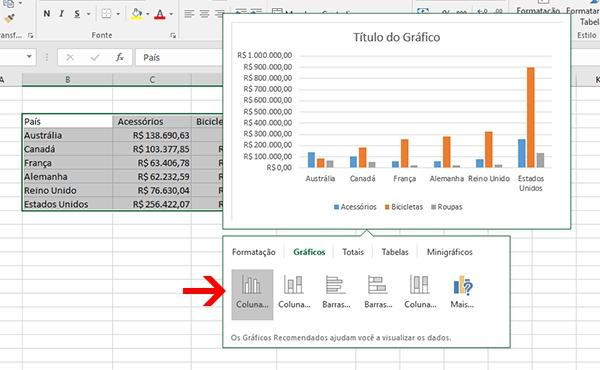This screenshot has width=600, height=370.
Task: Switch to Formatação tab in Quick Analysis
Action: 253,252
